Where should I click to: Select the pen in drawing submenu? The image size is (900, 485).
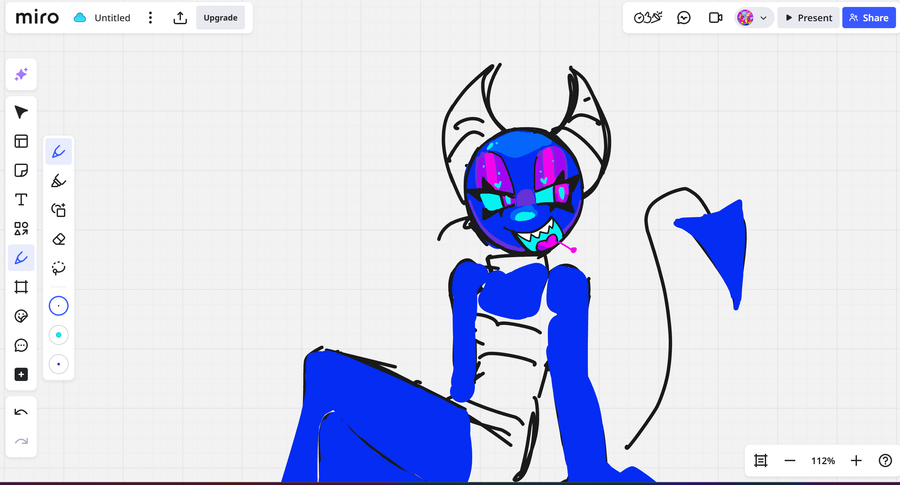59,152
